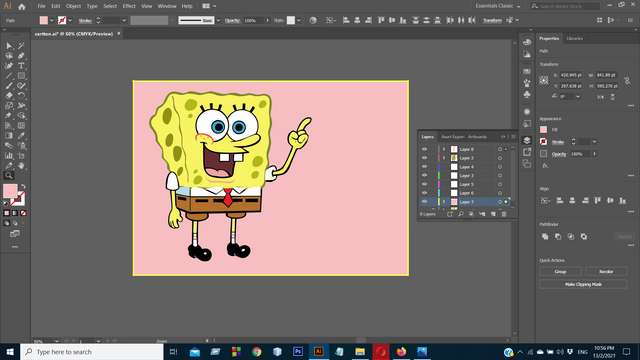The image size is (640, 360).
Task: Select the Type tool
Action: (21, 66)
